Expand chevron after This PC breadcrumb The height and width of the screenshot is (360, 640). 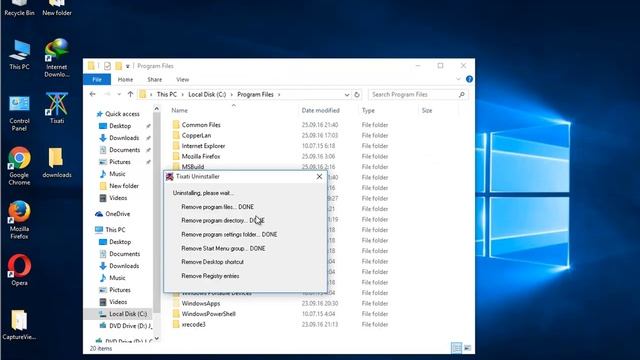coord(182,95)
